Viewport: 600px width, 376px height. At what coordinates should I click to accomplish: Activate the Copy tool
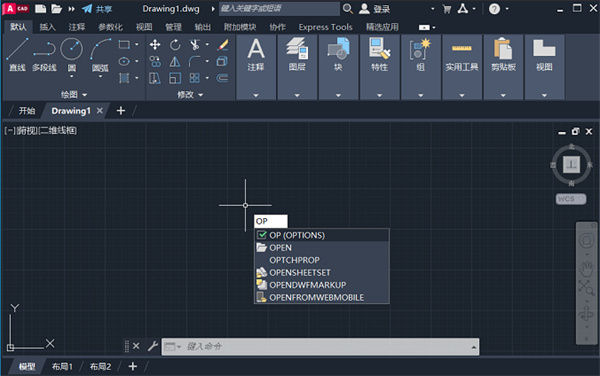click(x=155, y=61)
